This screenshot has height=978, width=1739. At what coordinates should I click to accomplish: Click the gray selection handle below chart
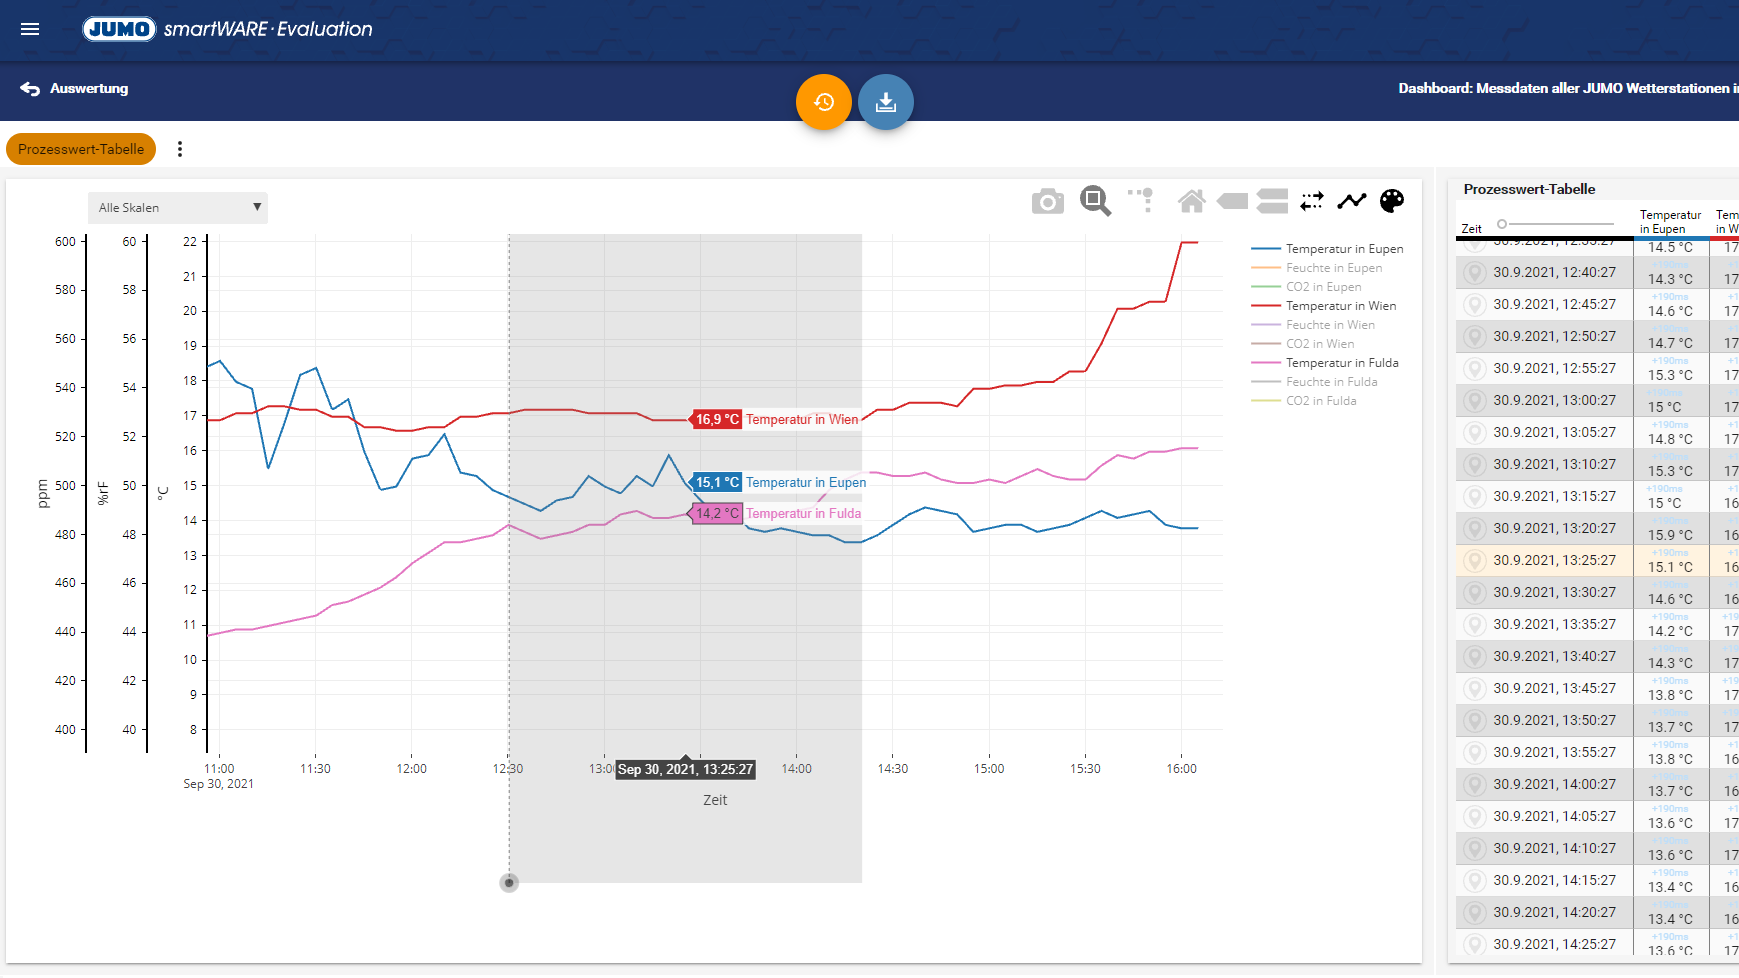pyautogui.click(x=509, y=883)
